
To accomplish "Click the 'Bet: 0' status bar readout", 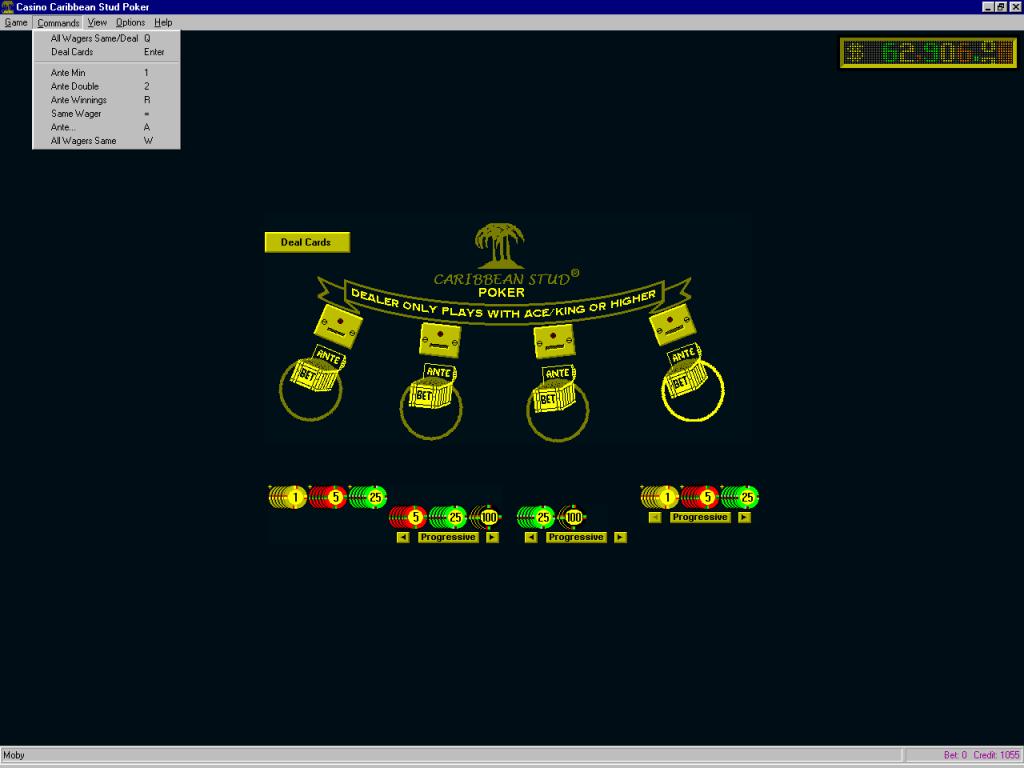I will tap(955, 756).
